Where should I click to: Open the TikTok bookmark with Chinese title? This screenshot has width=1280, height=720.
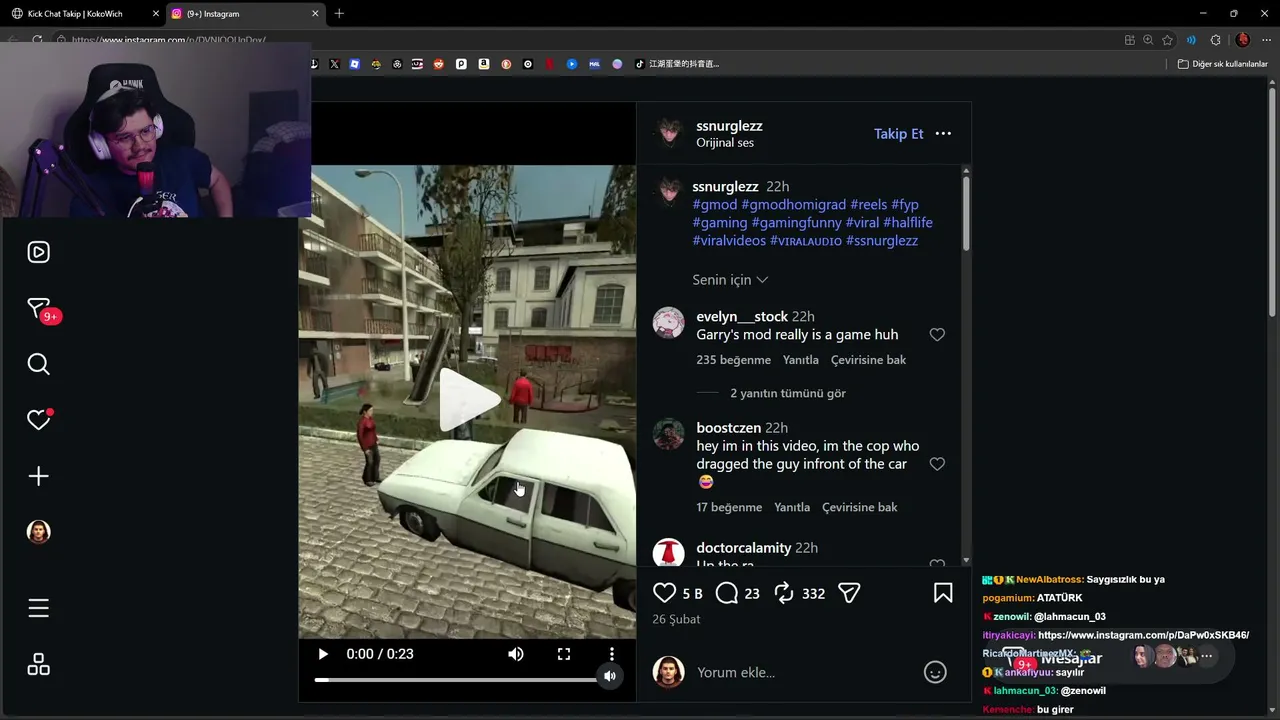pyautogui.click(x=679, y=64)
